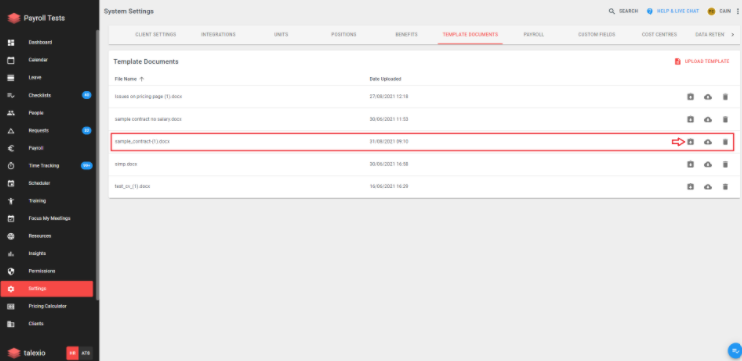Download sample_contract-(1).docx via cloud icon
The image size is (742, 361).
coord(708,142)
